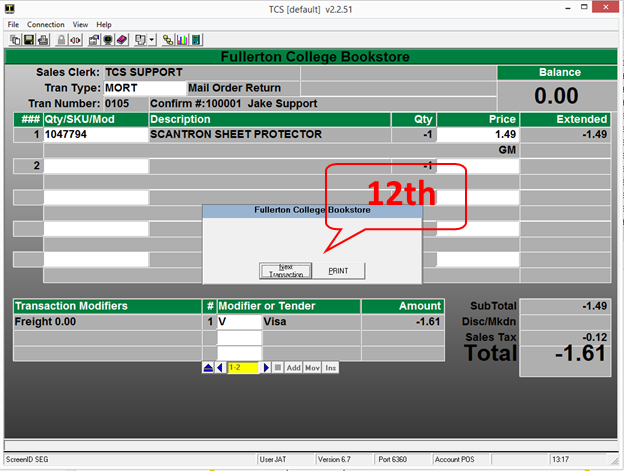Screen dimensions: 624x472
Task: Click the Account POS status bar entry
Action: pyautogui.click(x=454, y=459)
